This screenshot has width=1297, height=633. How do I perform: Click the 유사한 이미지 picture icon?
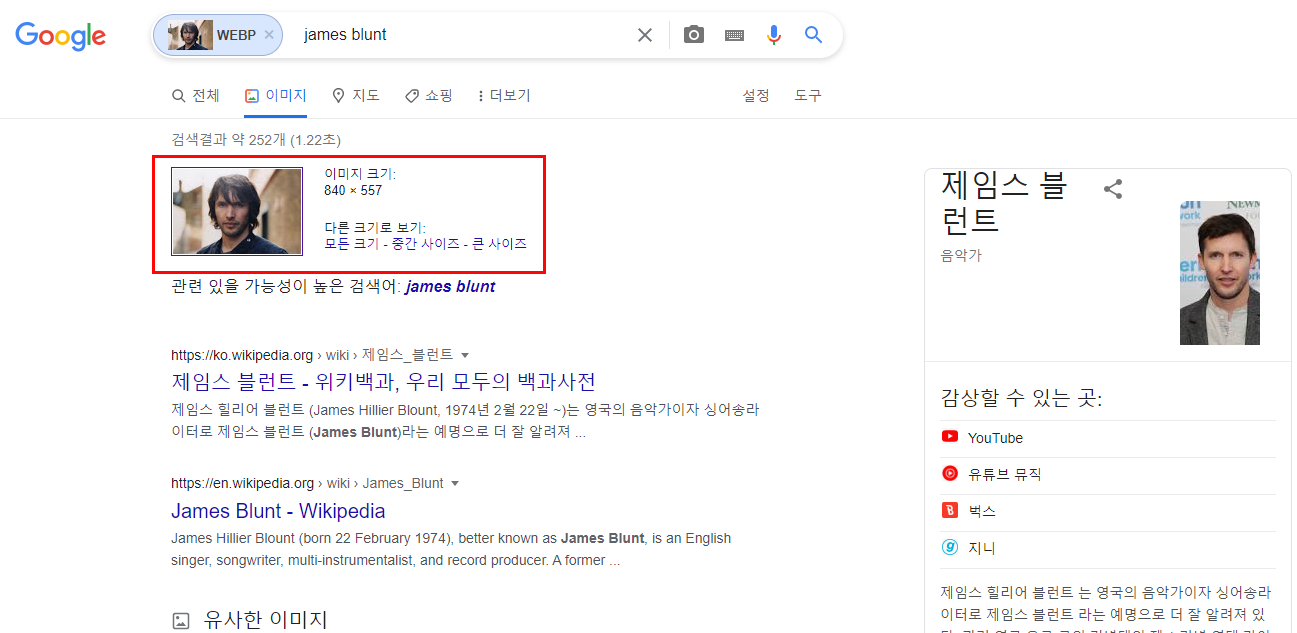coord(181,620)
